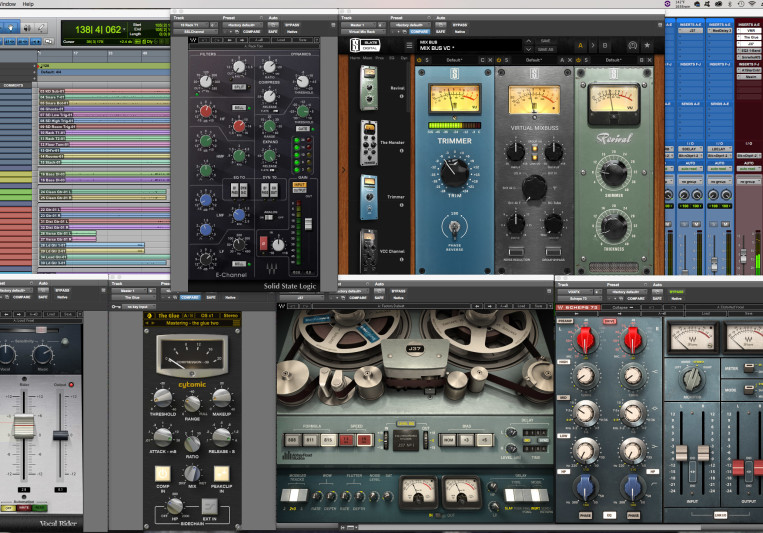
Task: Click the Scheps 73 left input fader
Action: pyautogui.click(x=681, y=453)
